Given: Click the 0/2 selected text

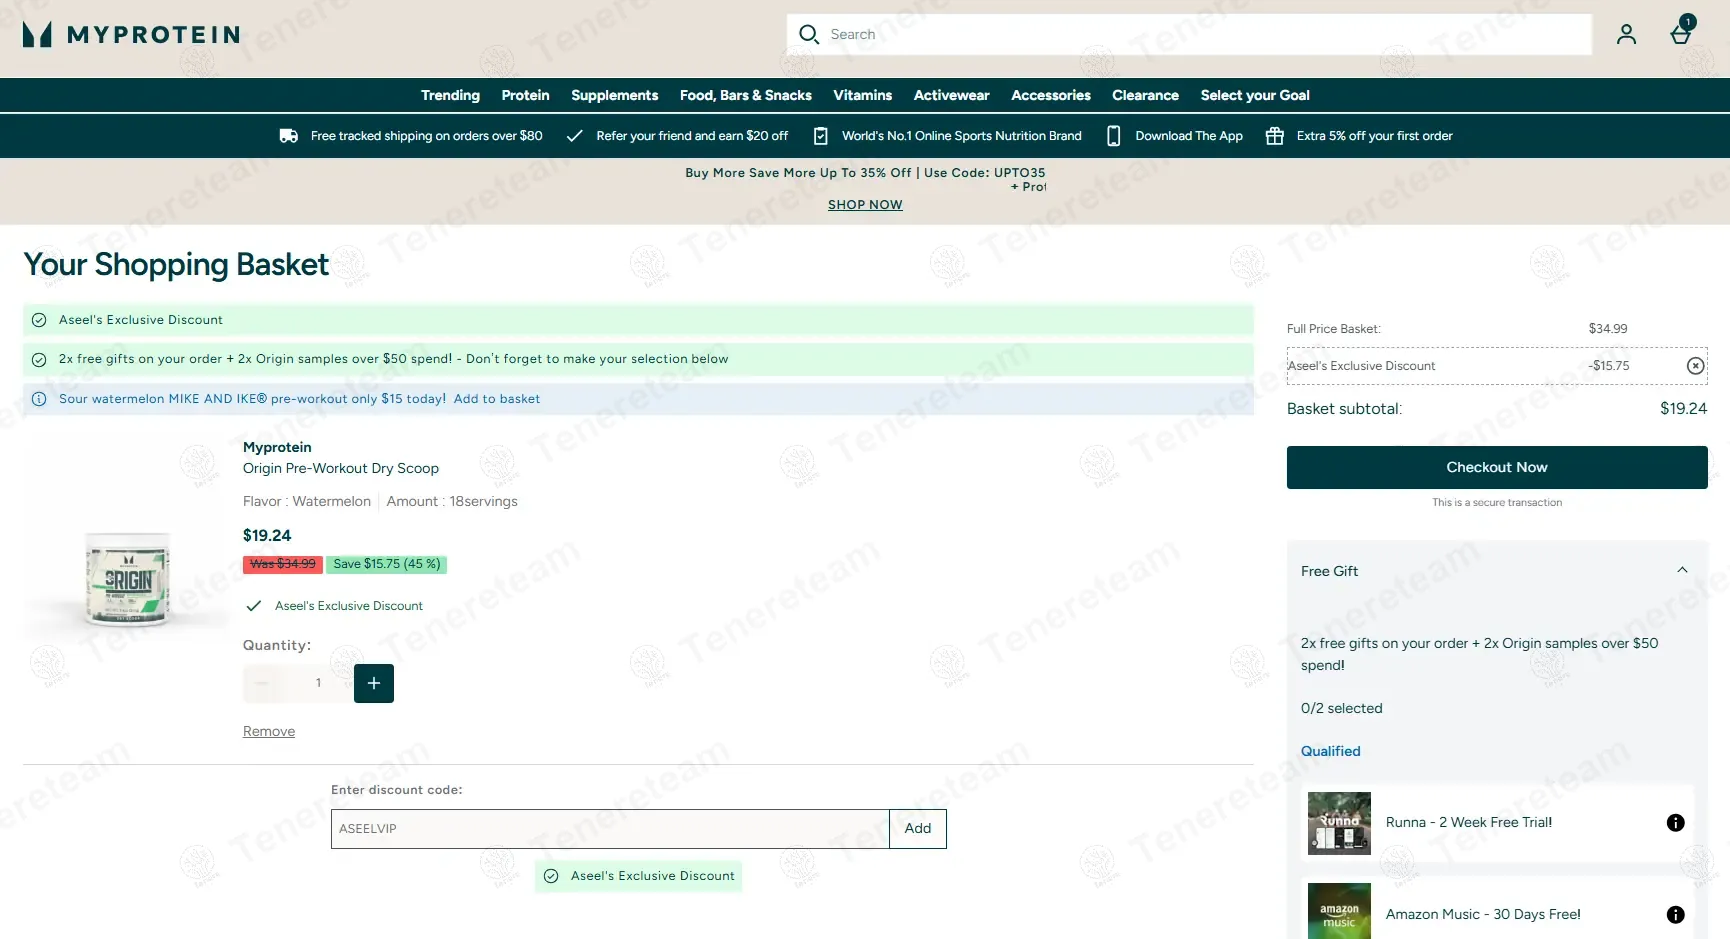Looking at the screenshot, I should [x=1341, y=709].
